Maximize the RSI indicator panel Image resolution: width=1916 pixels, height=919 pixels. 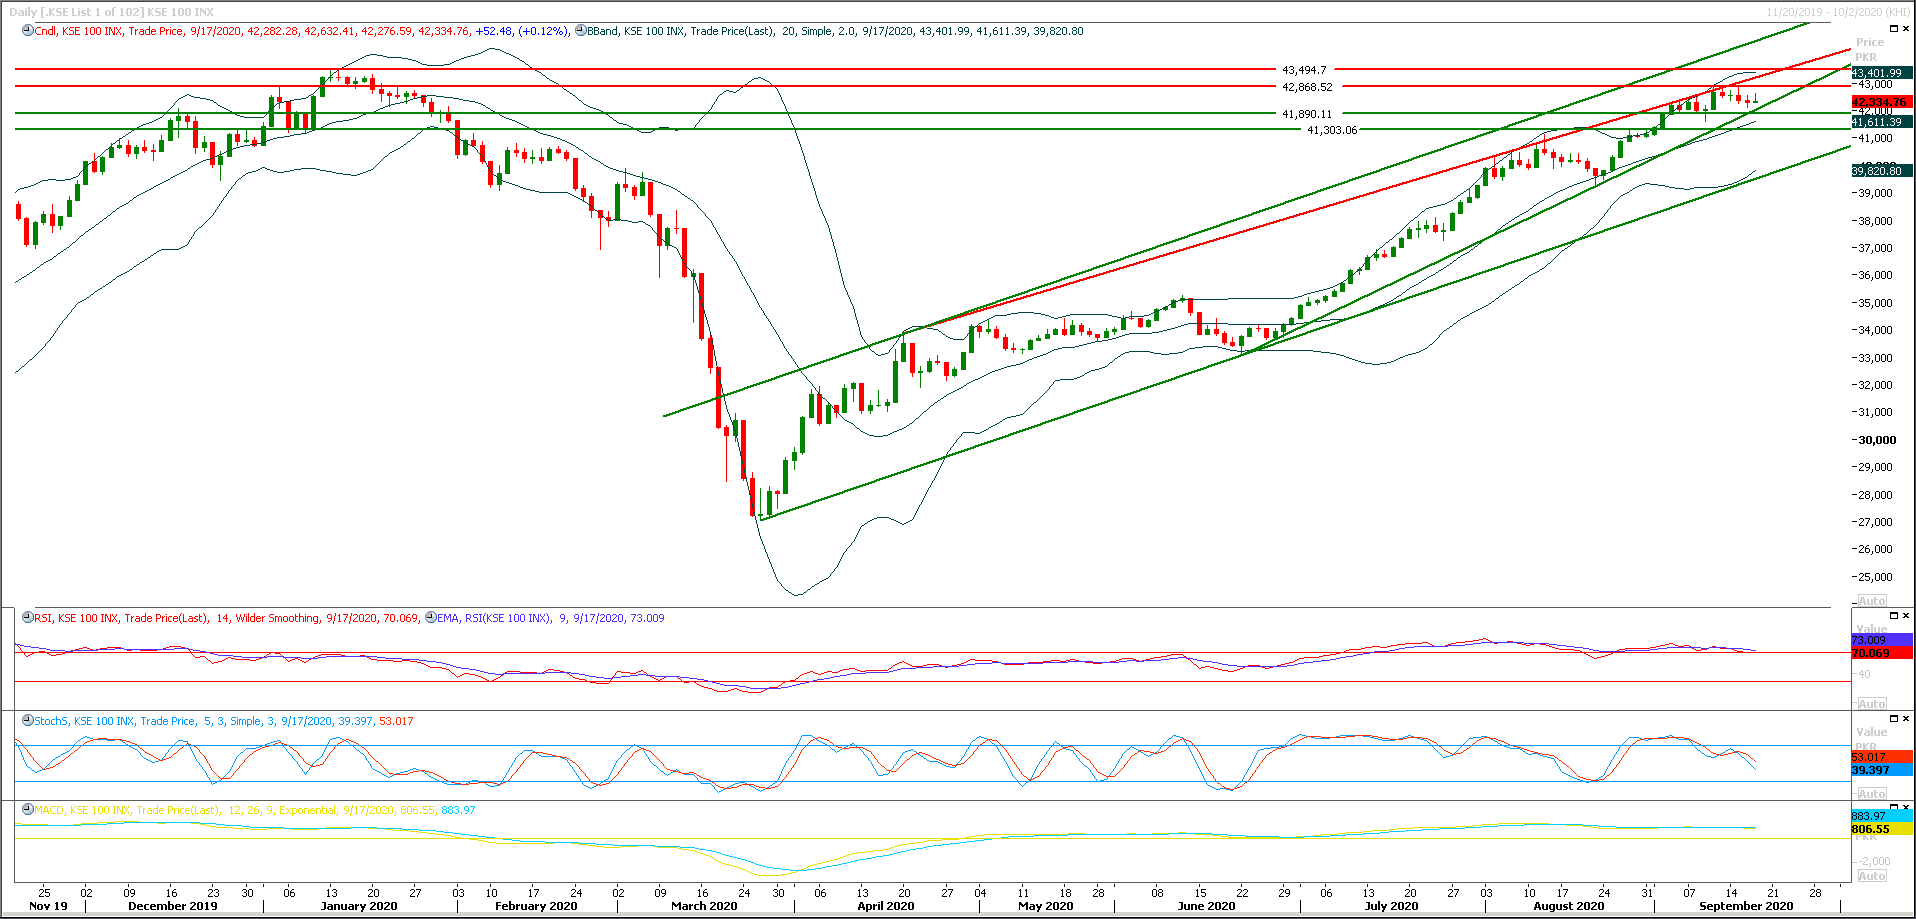click(1893, 616)
